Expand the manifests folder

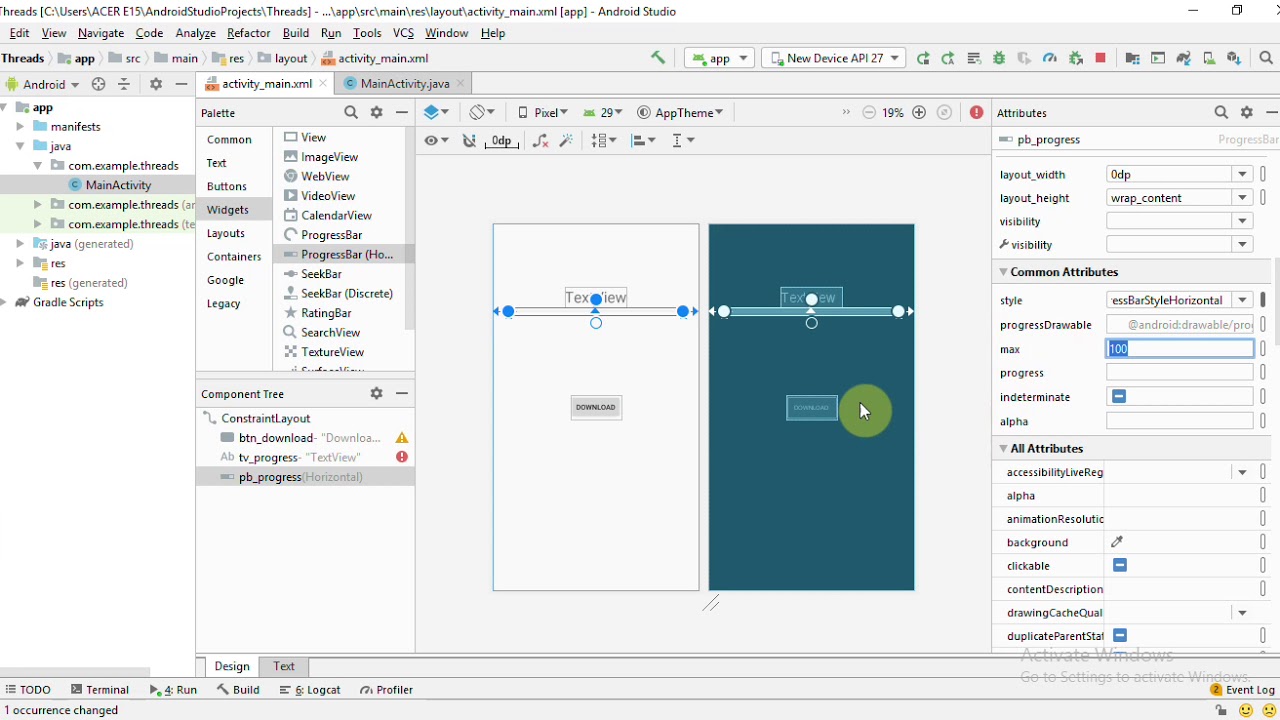[x=20, y=127]
